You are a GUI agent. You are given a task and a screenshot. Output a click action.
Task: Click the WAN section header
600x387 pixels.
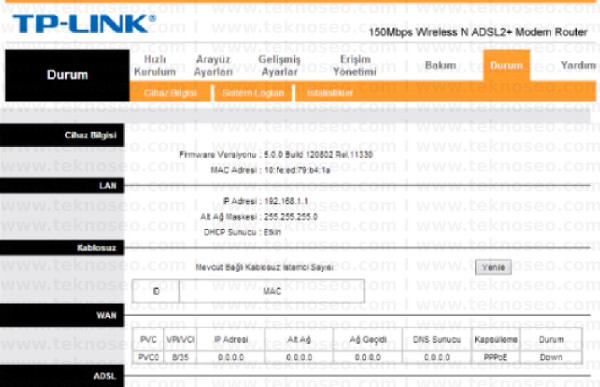pyautogui.click(x=62, y=315)
